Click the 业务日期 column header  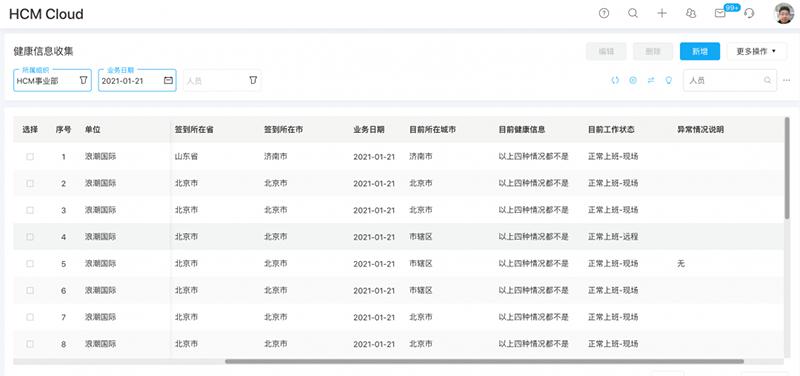coord(369,130)
